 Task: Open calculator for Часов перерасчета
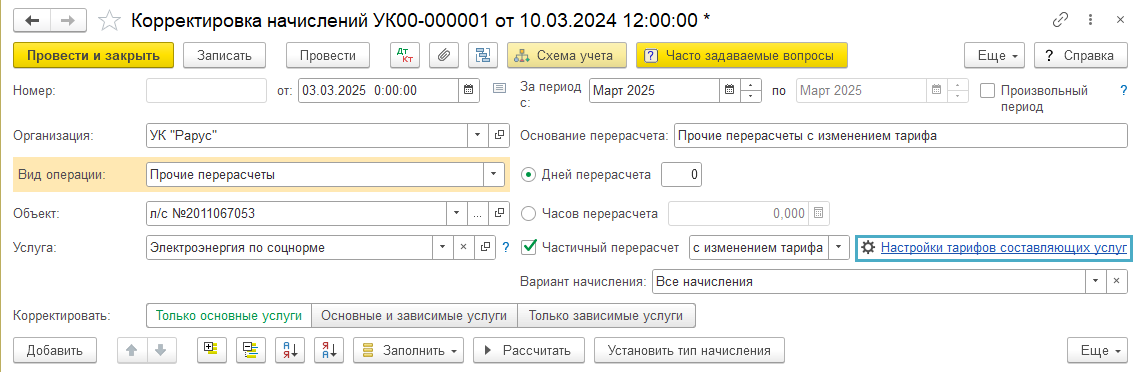click(819, 214)
